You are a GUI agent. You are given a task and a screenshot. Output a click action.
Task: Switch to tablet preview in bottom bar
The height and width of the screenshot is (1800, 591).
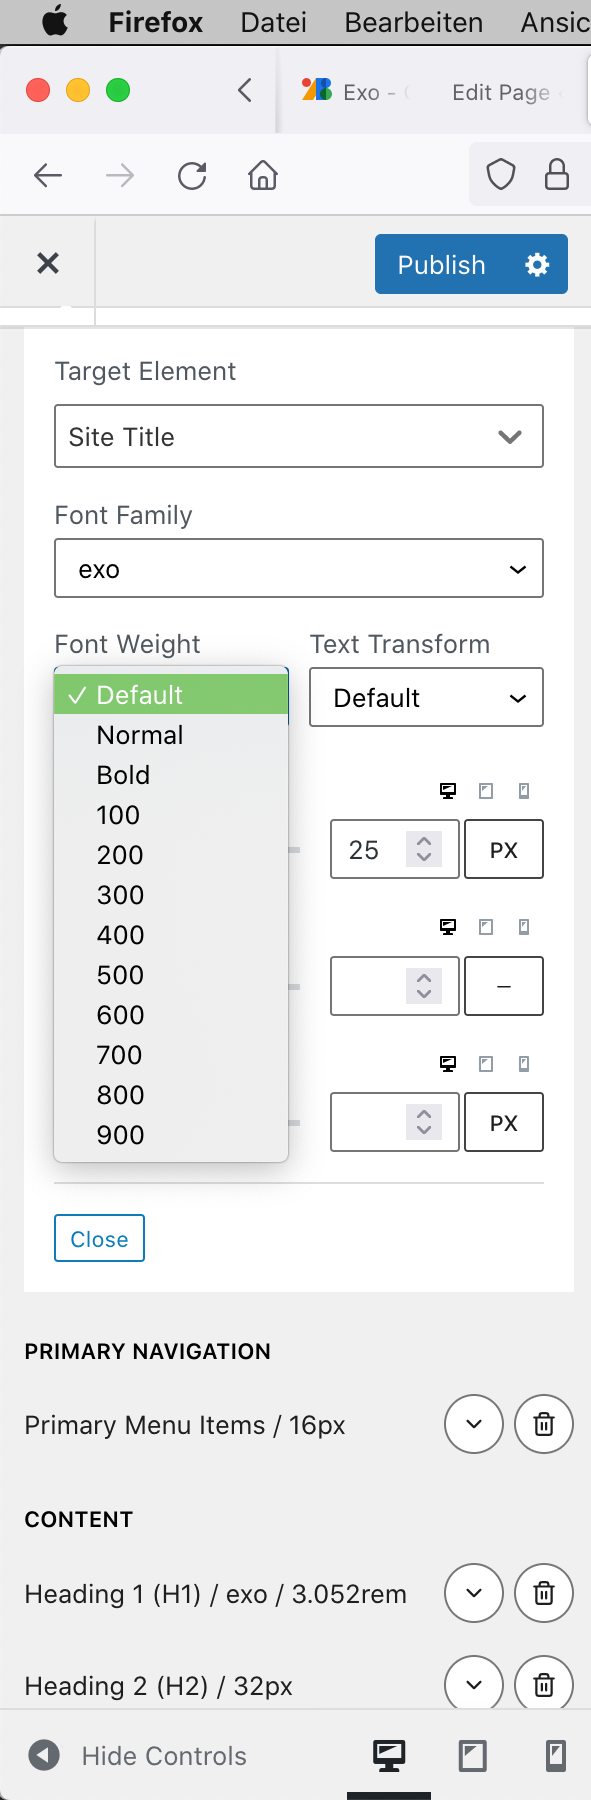tap(472, 1755)
